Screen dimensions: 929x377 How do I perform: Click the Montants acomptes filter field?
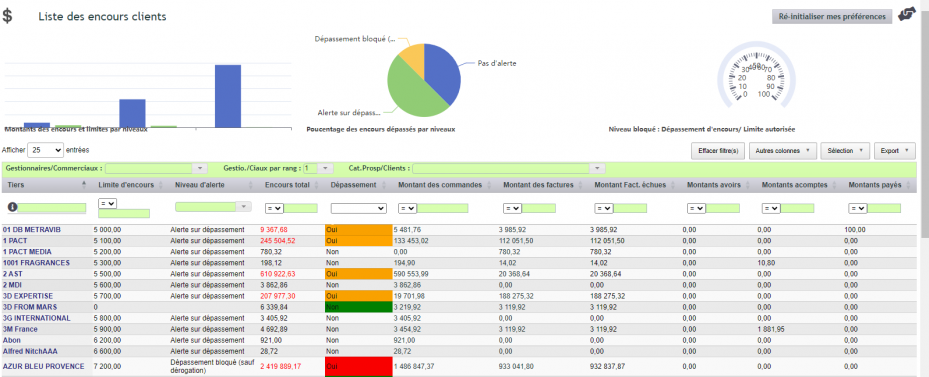tap(798, 209)
